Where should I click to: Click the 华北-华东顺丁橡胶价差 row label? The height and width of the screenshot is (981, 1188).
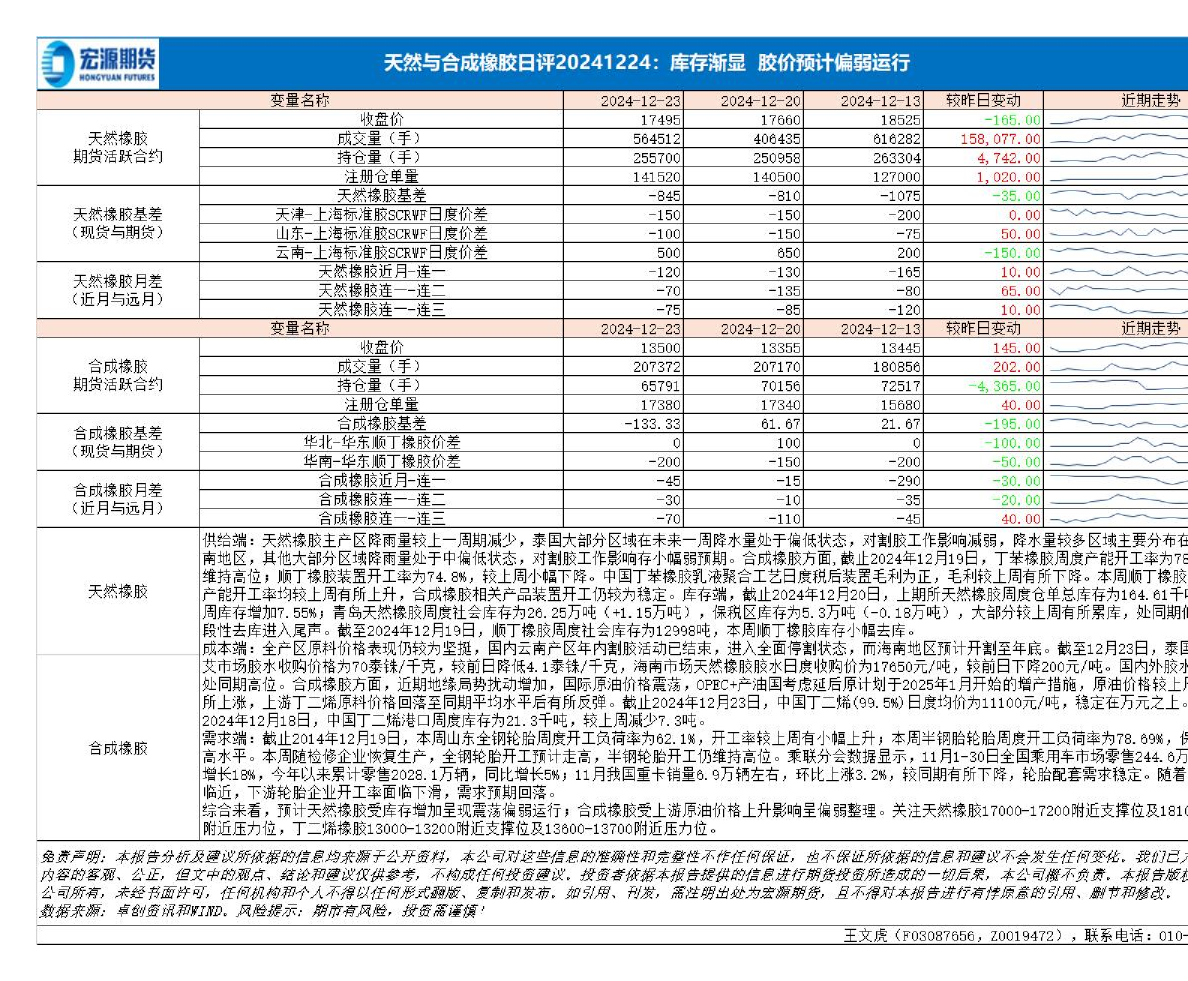(381, 442)
